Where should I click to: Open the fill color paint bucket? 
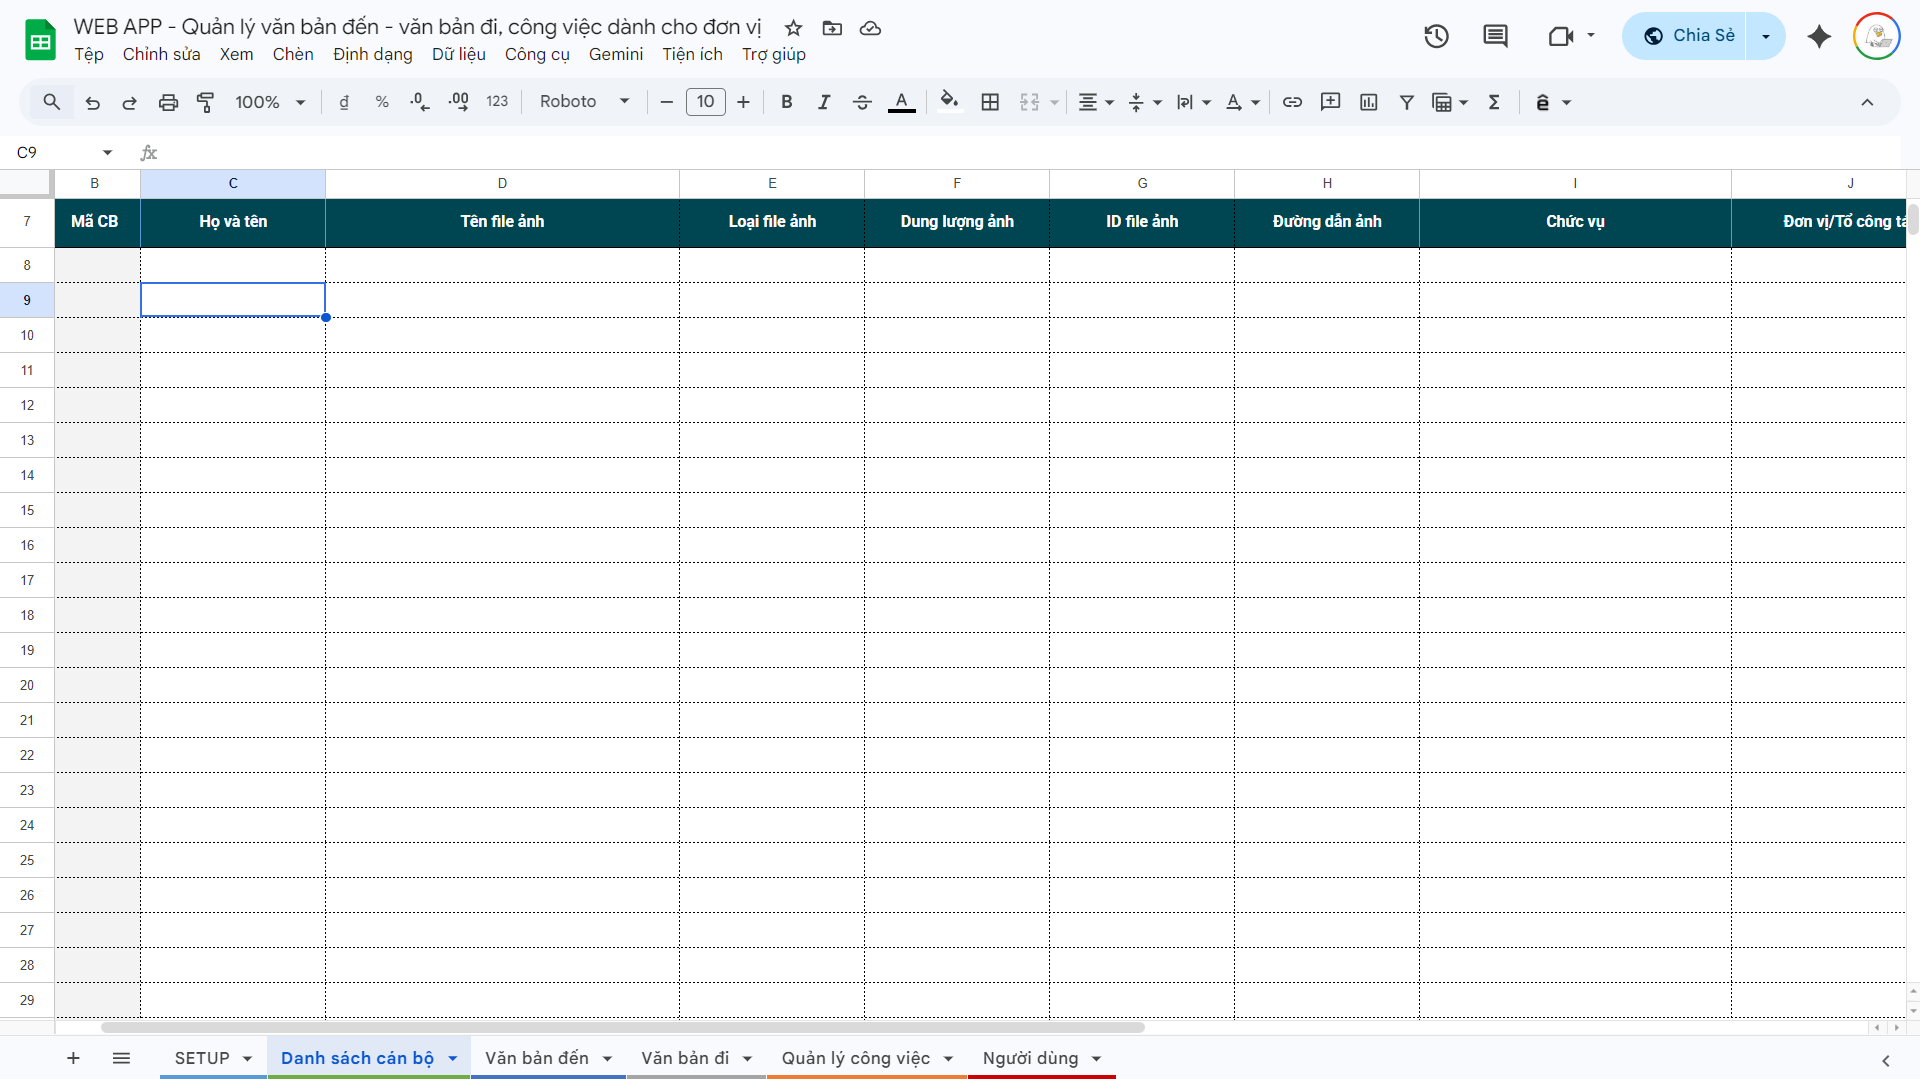coord(949,102)
